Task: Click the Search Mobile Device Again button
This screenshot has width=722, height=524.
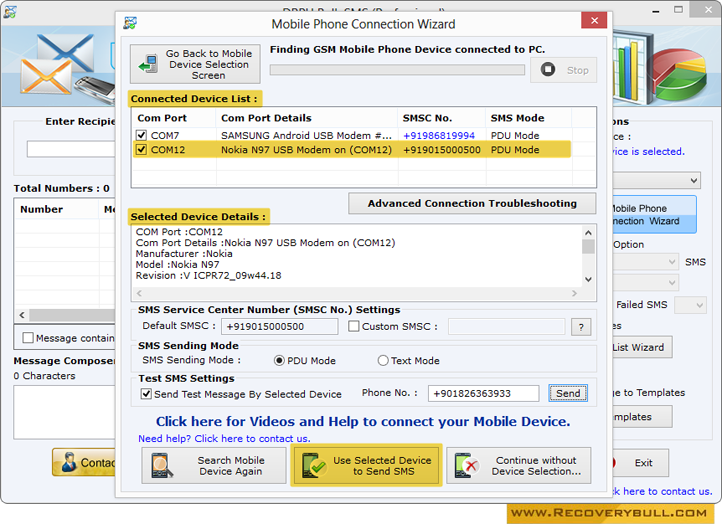Action: click(x=214, y=466)
